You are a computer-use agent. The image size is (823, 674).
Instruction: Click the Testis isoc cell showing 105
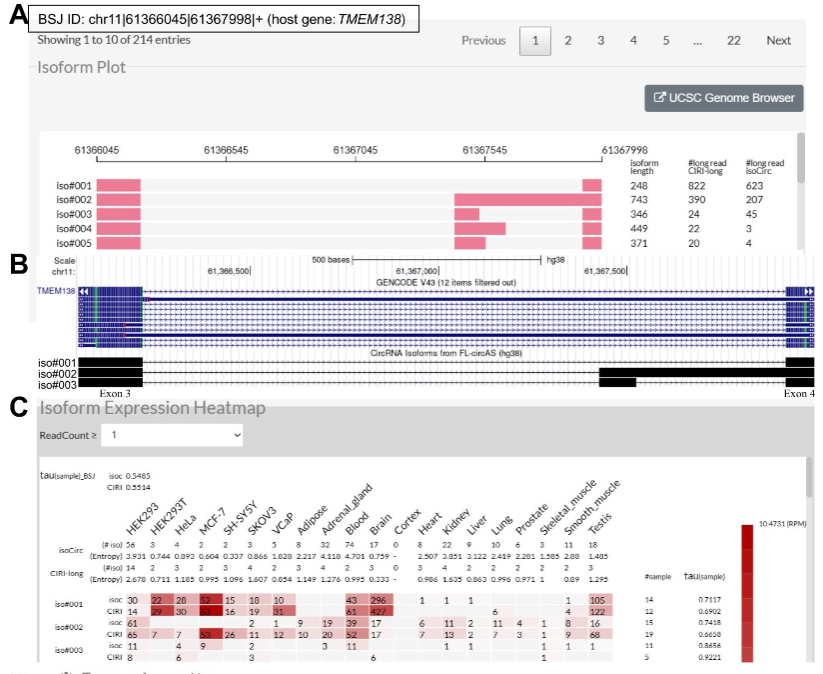[x=598, y=599]
